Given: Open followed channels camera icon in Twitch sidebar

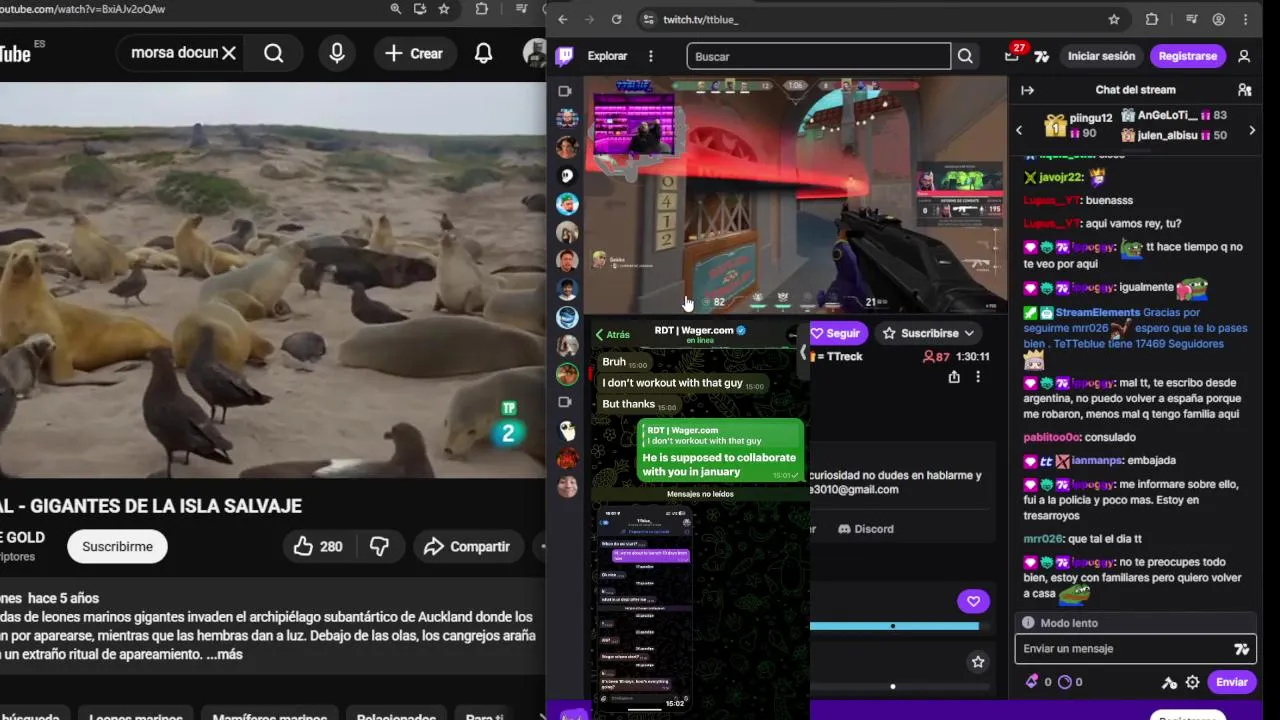Looking at the screenshot, I should (x=565, y=91).
